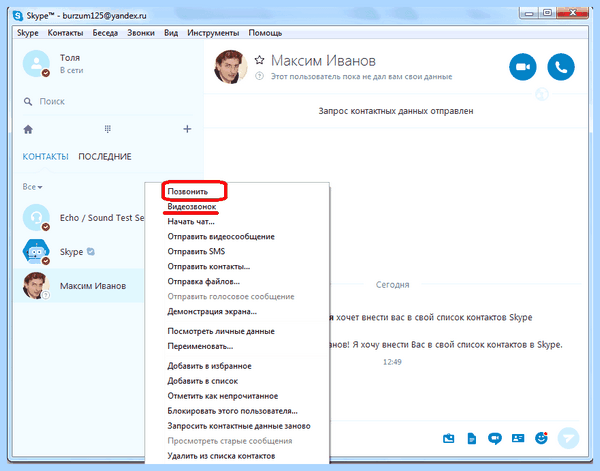The height and width of the screenshot is (471, 600).
Task: Click the send file document icon
Action: tap(472, 438)
